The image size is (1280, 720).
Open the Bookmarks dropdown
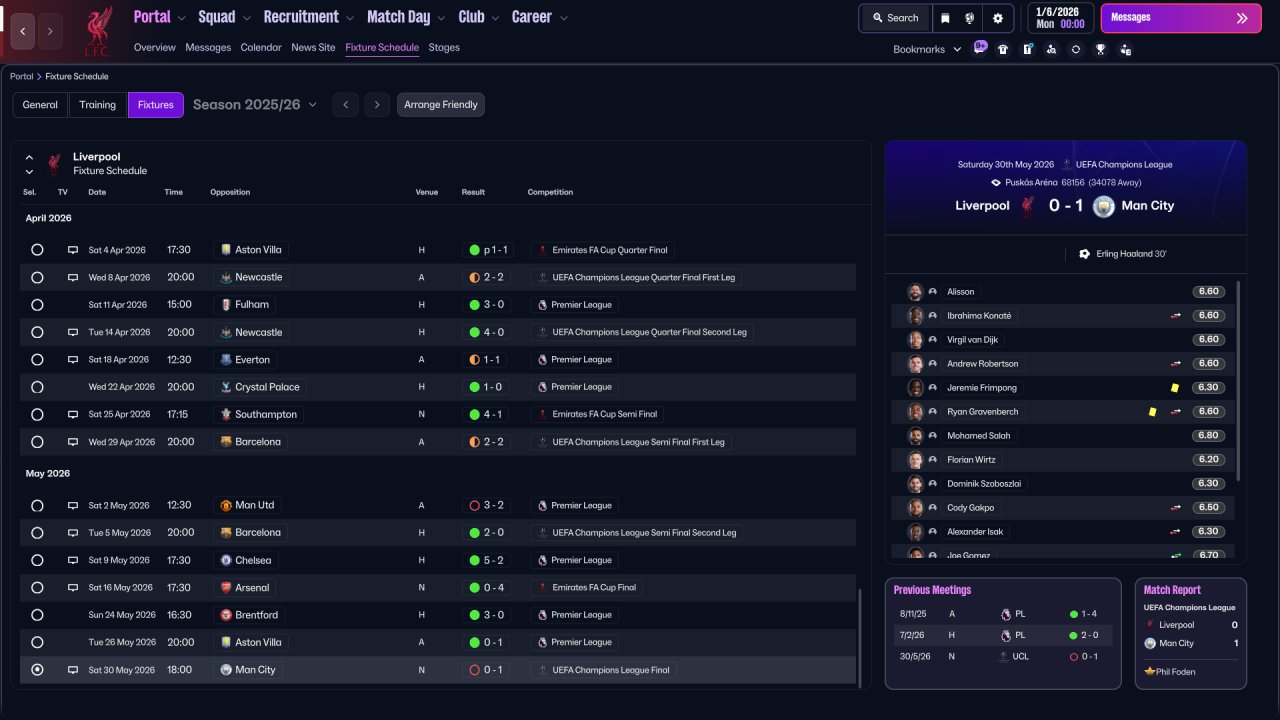click(927, 49)
